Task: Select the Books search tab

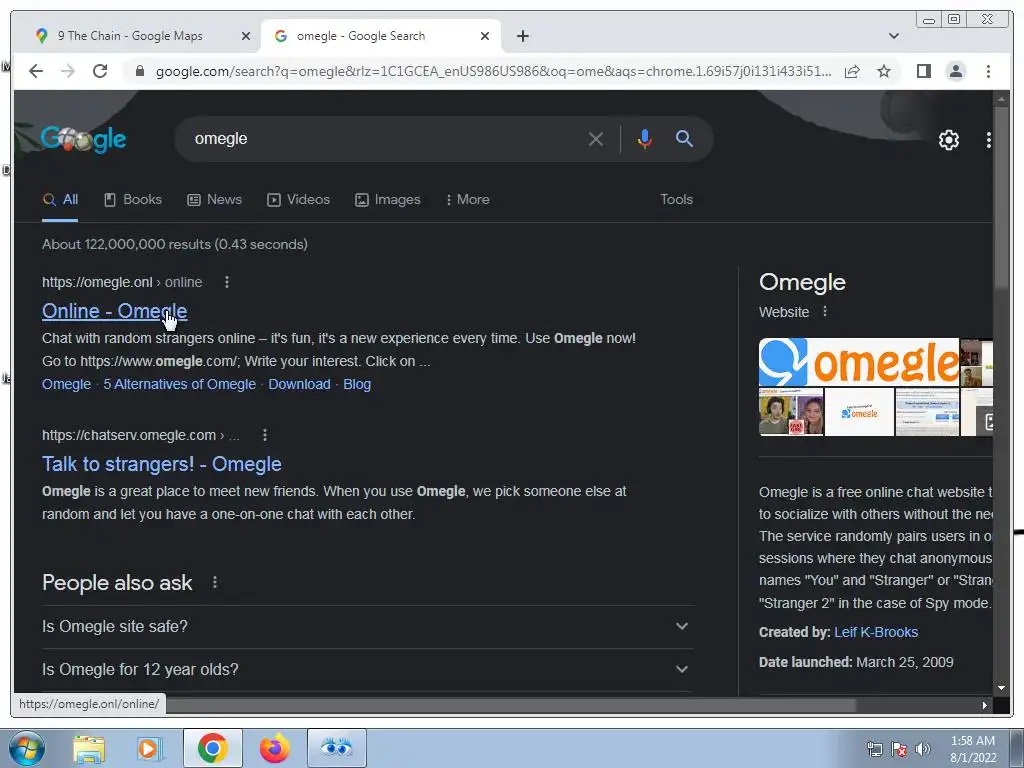Action: coord(133,200)
